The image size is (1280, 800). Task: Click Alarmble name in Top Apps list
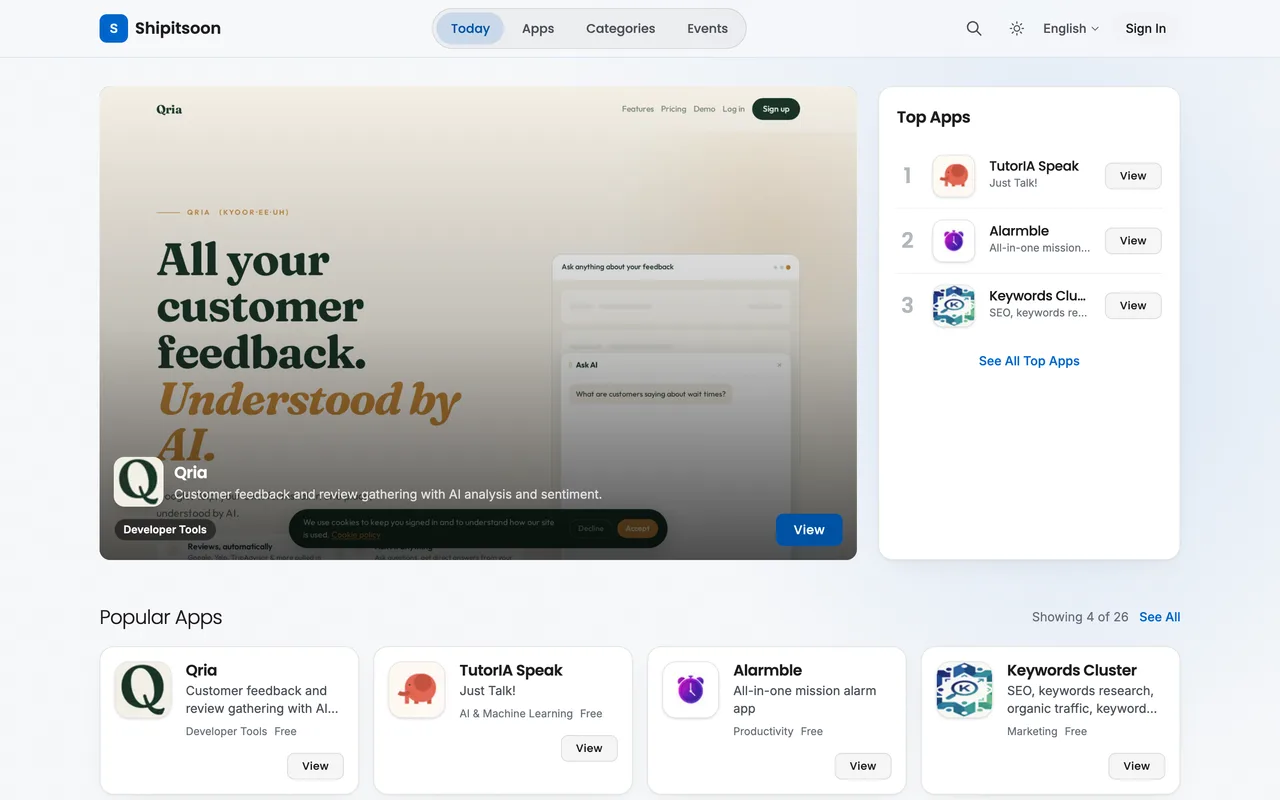[1019, 231]
